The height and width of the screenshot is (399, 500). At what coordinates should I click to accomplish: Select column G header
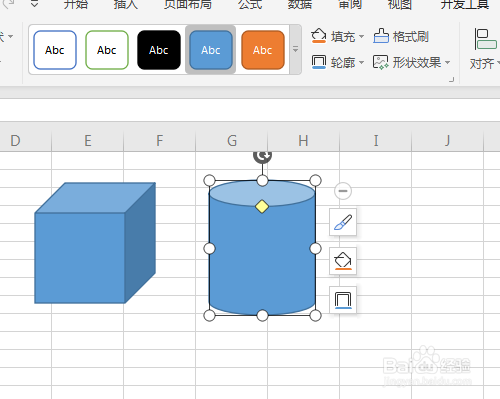pos(232,141)
